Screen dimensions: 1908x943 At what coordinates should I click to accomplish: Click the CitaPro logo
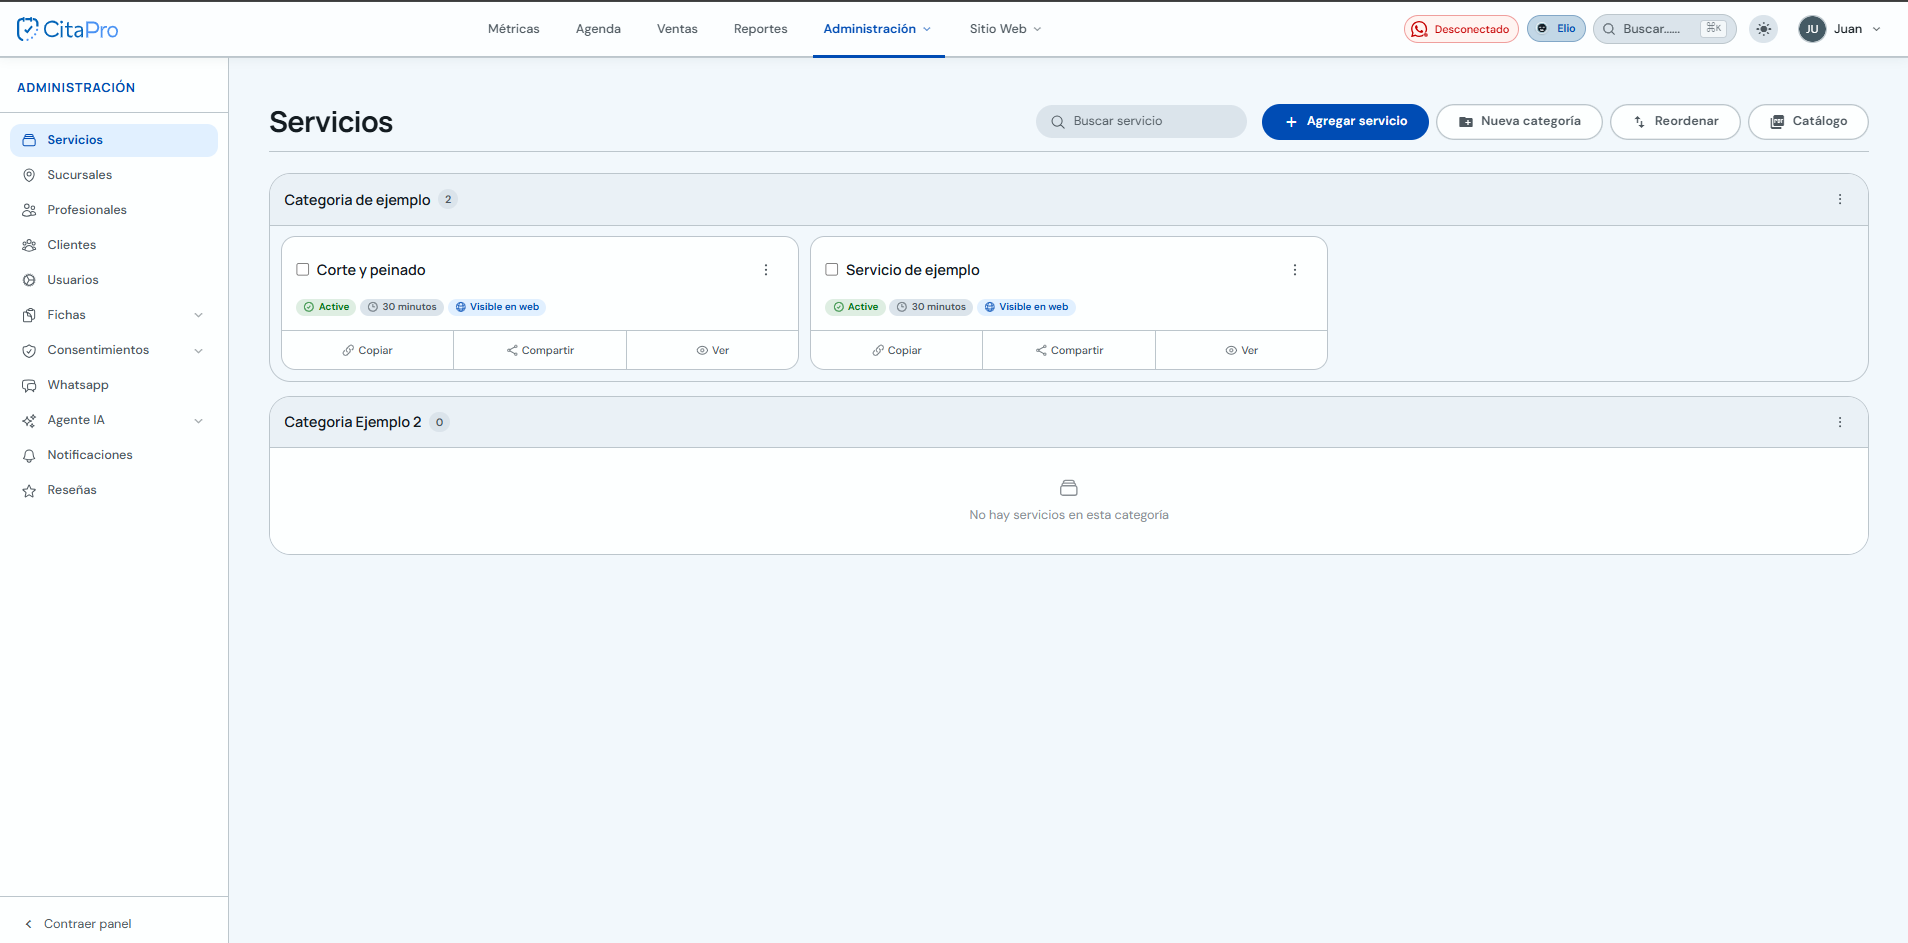point(67,29)
